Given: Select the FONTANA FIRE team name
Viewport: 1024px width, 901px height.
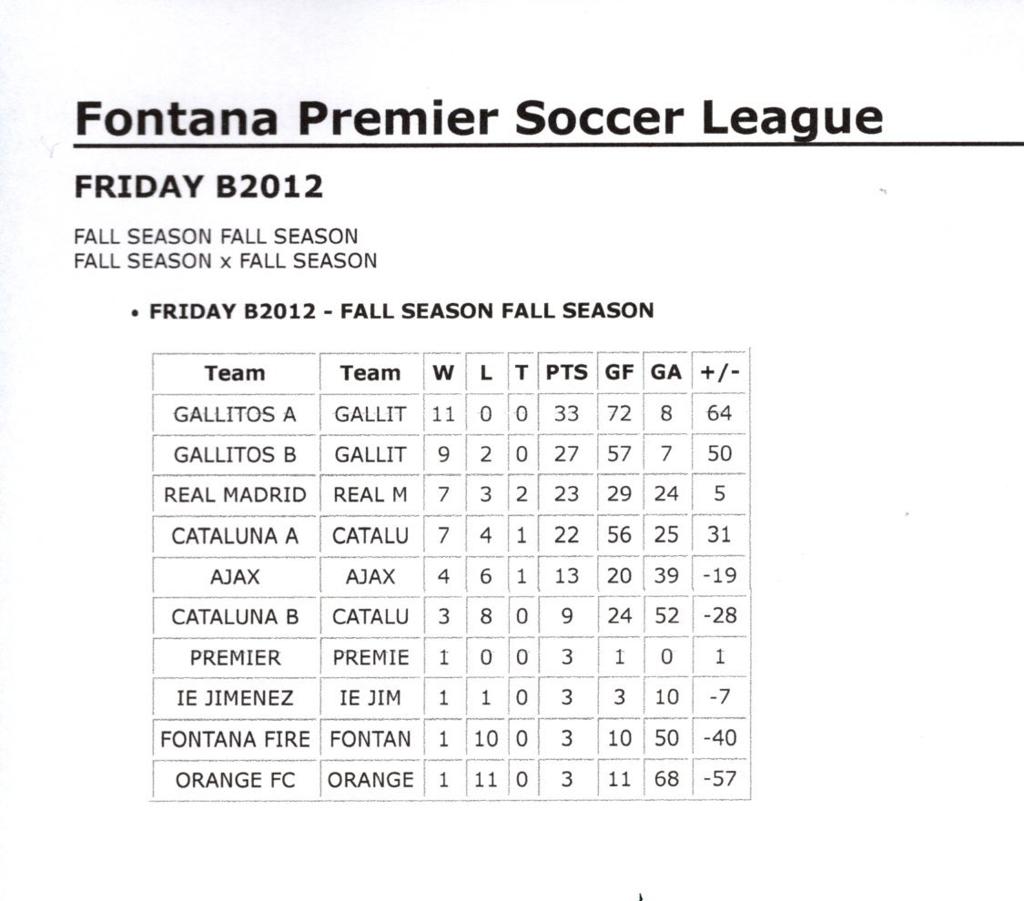Looking at the screenshot, I should click(x=235, y=740).
